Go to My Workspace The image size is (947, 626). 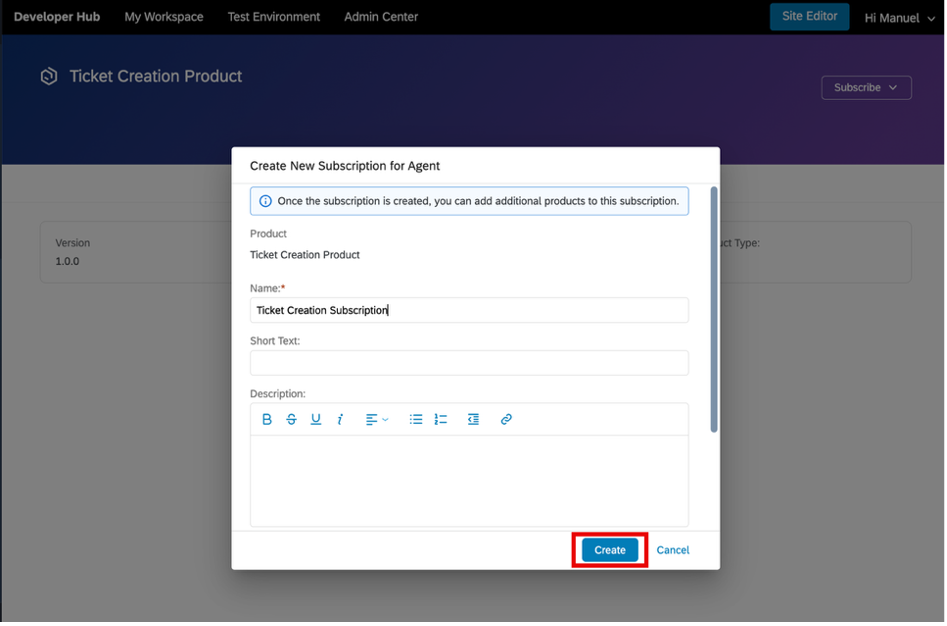[x=164, y=17]
